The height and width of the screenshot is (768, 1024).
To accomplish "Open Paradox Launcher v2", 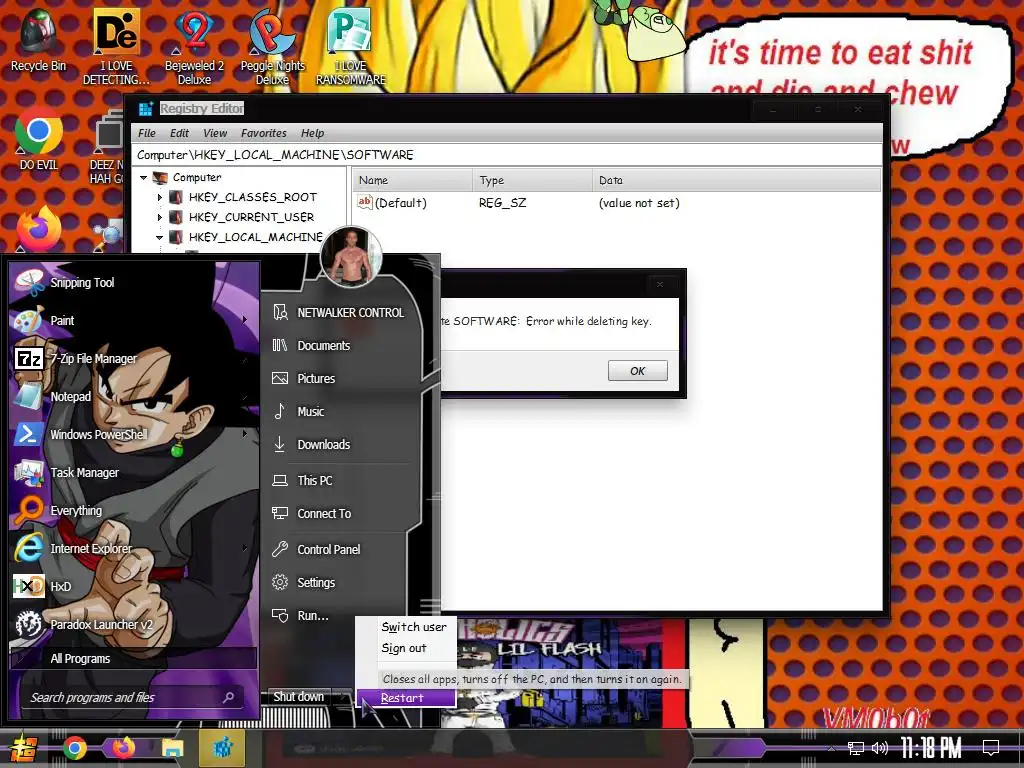I will 101,624.
